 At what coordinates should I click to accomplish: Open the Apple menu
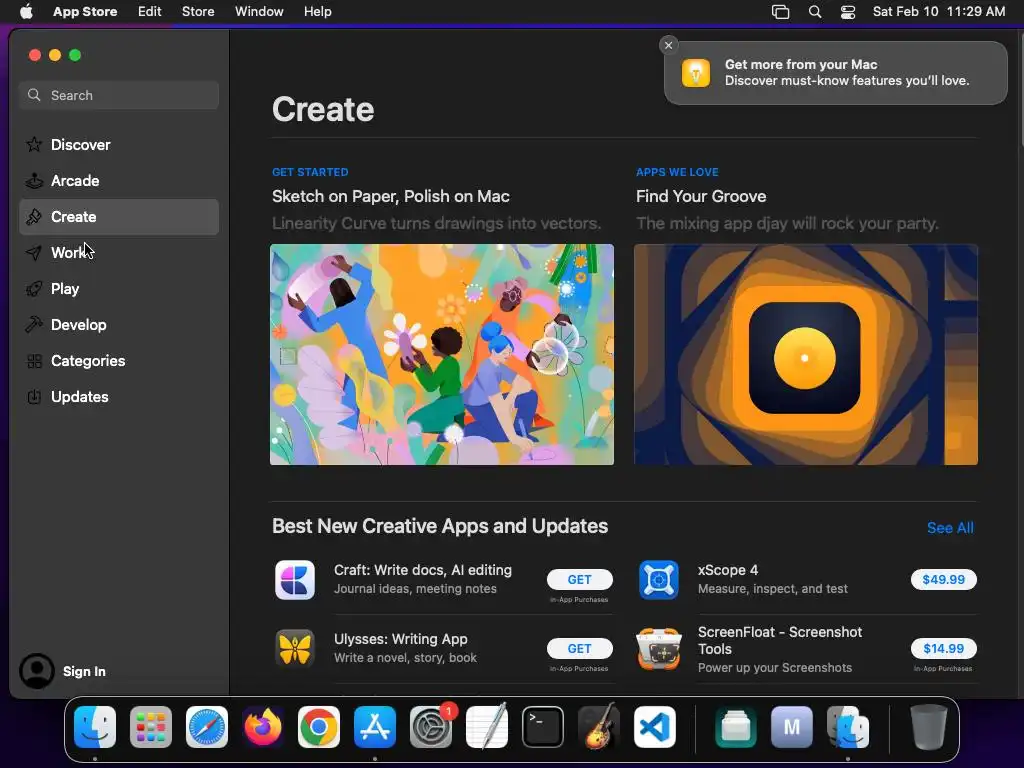tap(26, 12)
